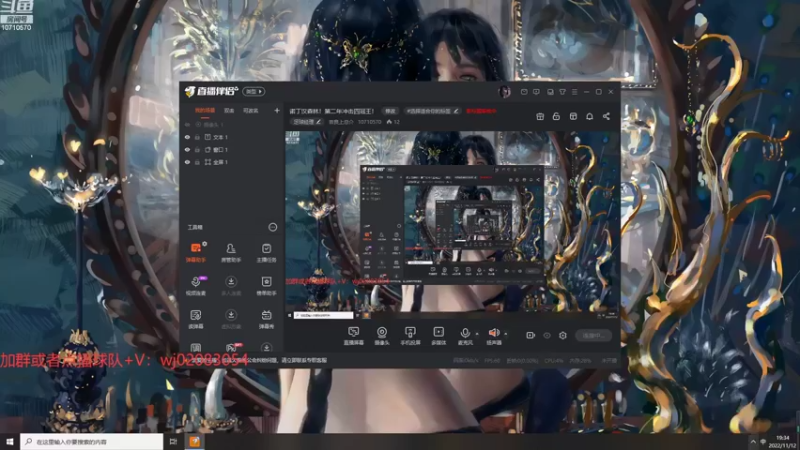
Task: Add a 直播屏幕 screen source
Action: 353,336
